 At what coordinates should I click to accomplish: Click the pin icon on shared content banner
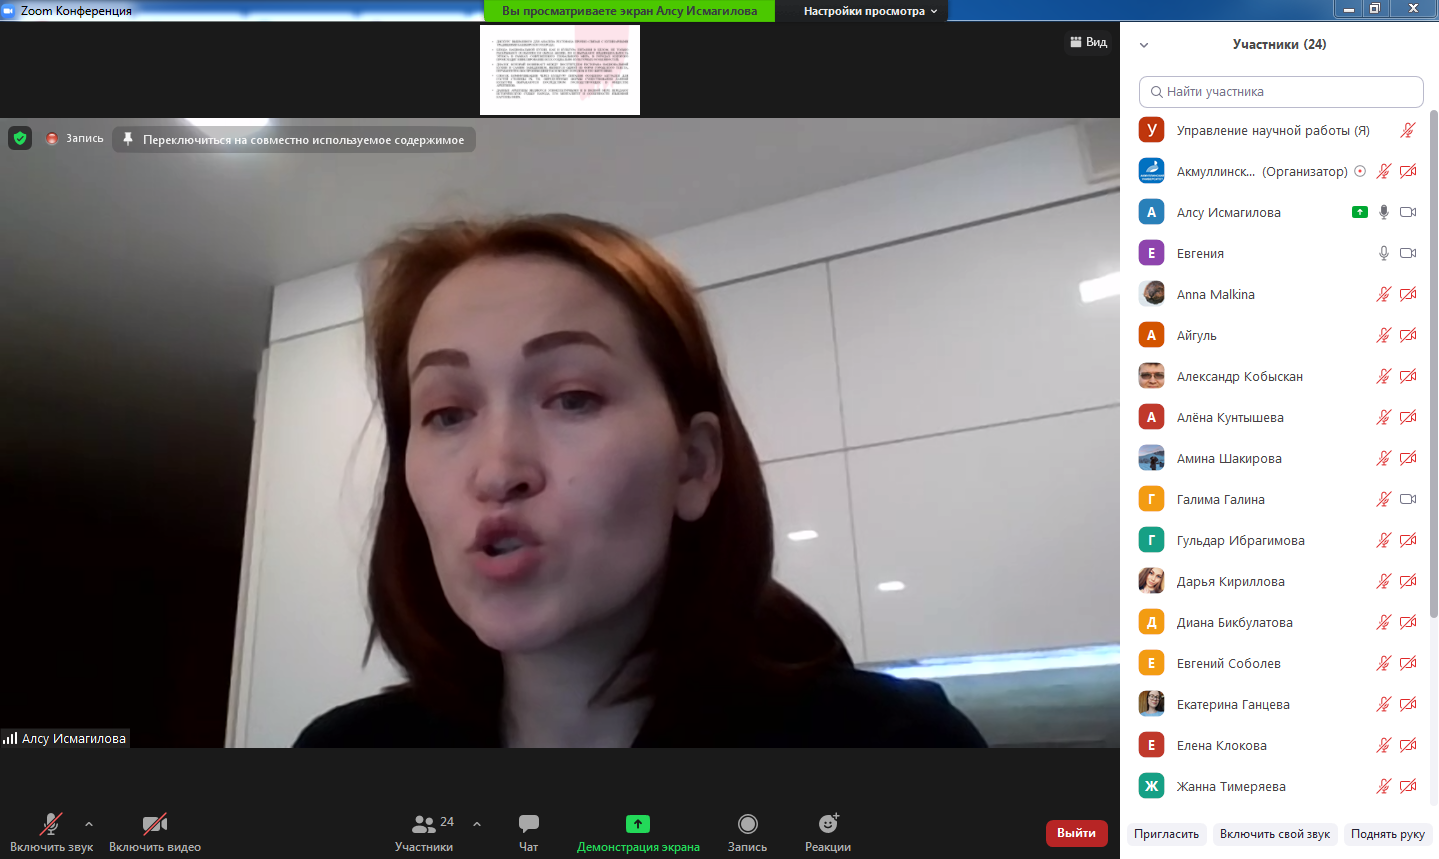(x=128, y=139)
